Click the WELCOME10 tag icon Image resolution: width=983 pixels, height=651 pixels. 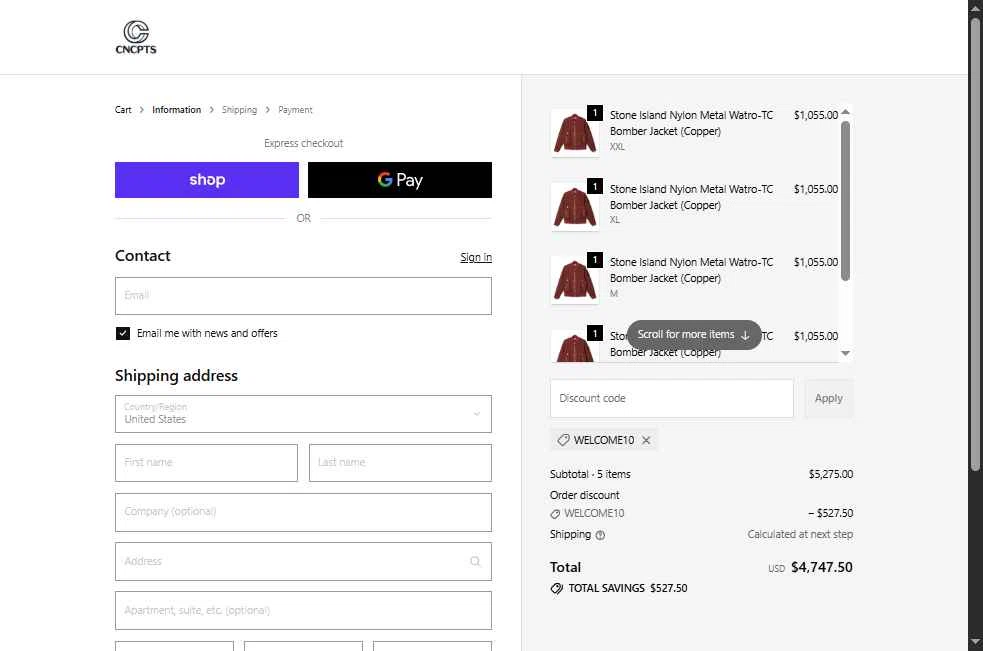[563, 440]
